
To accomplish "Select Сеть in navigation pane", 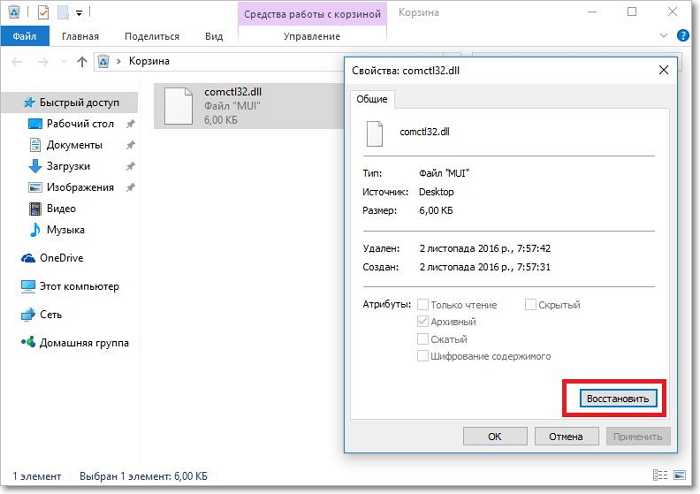I will pyautogui.click(x=51, y=315).
